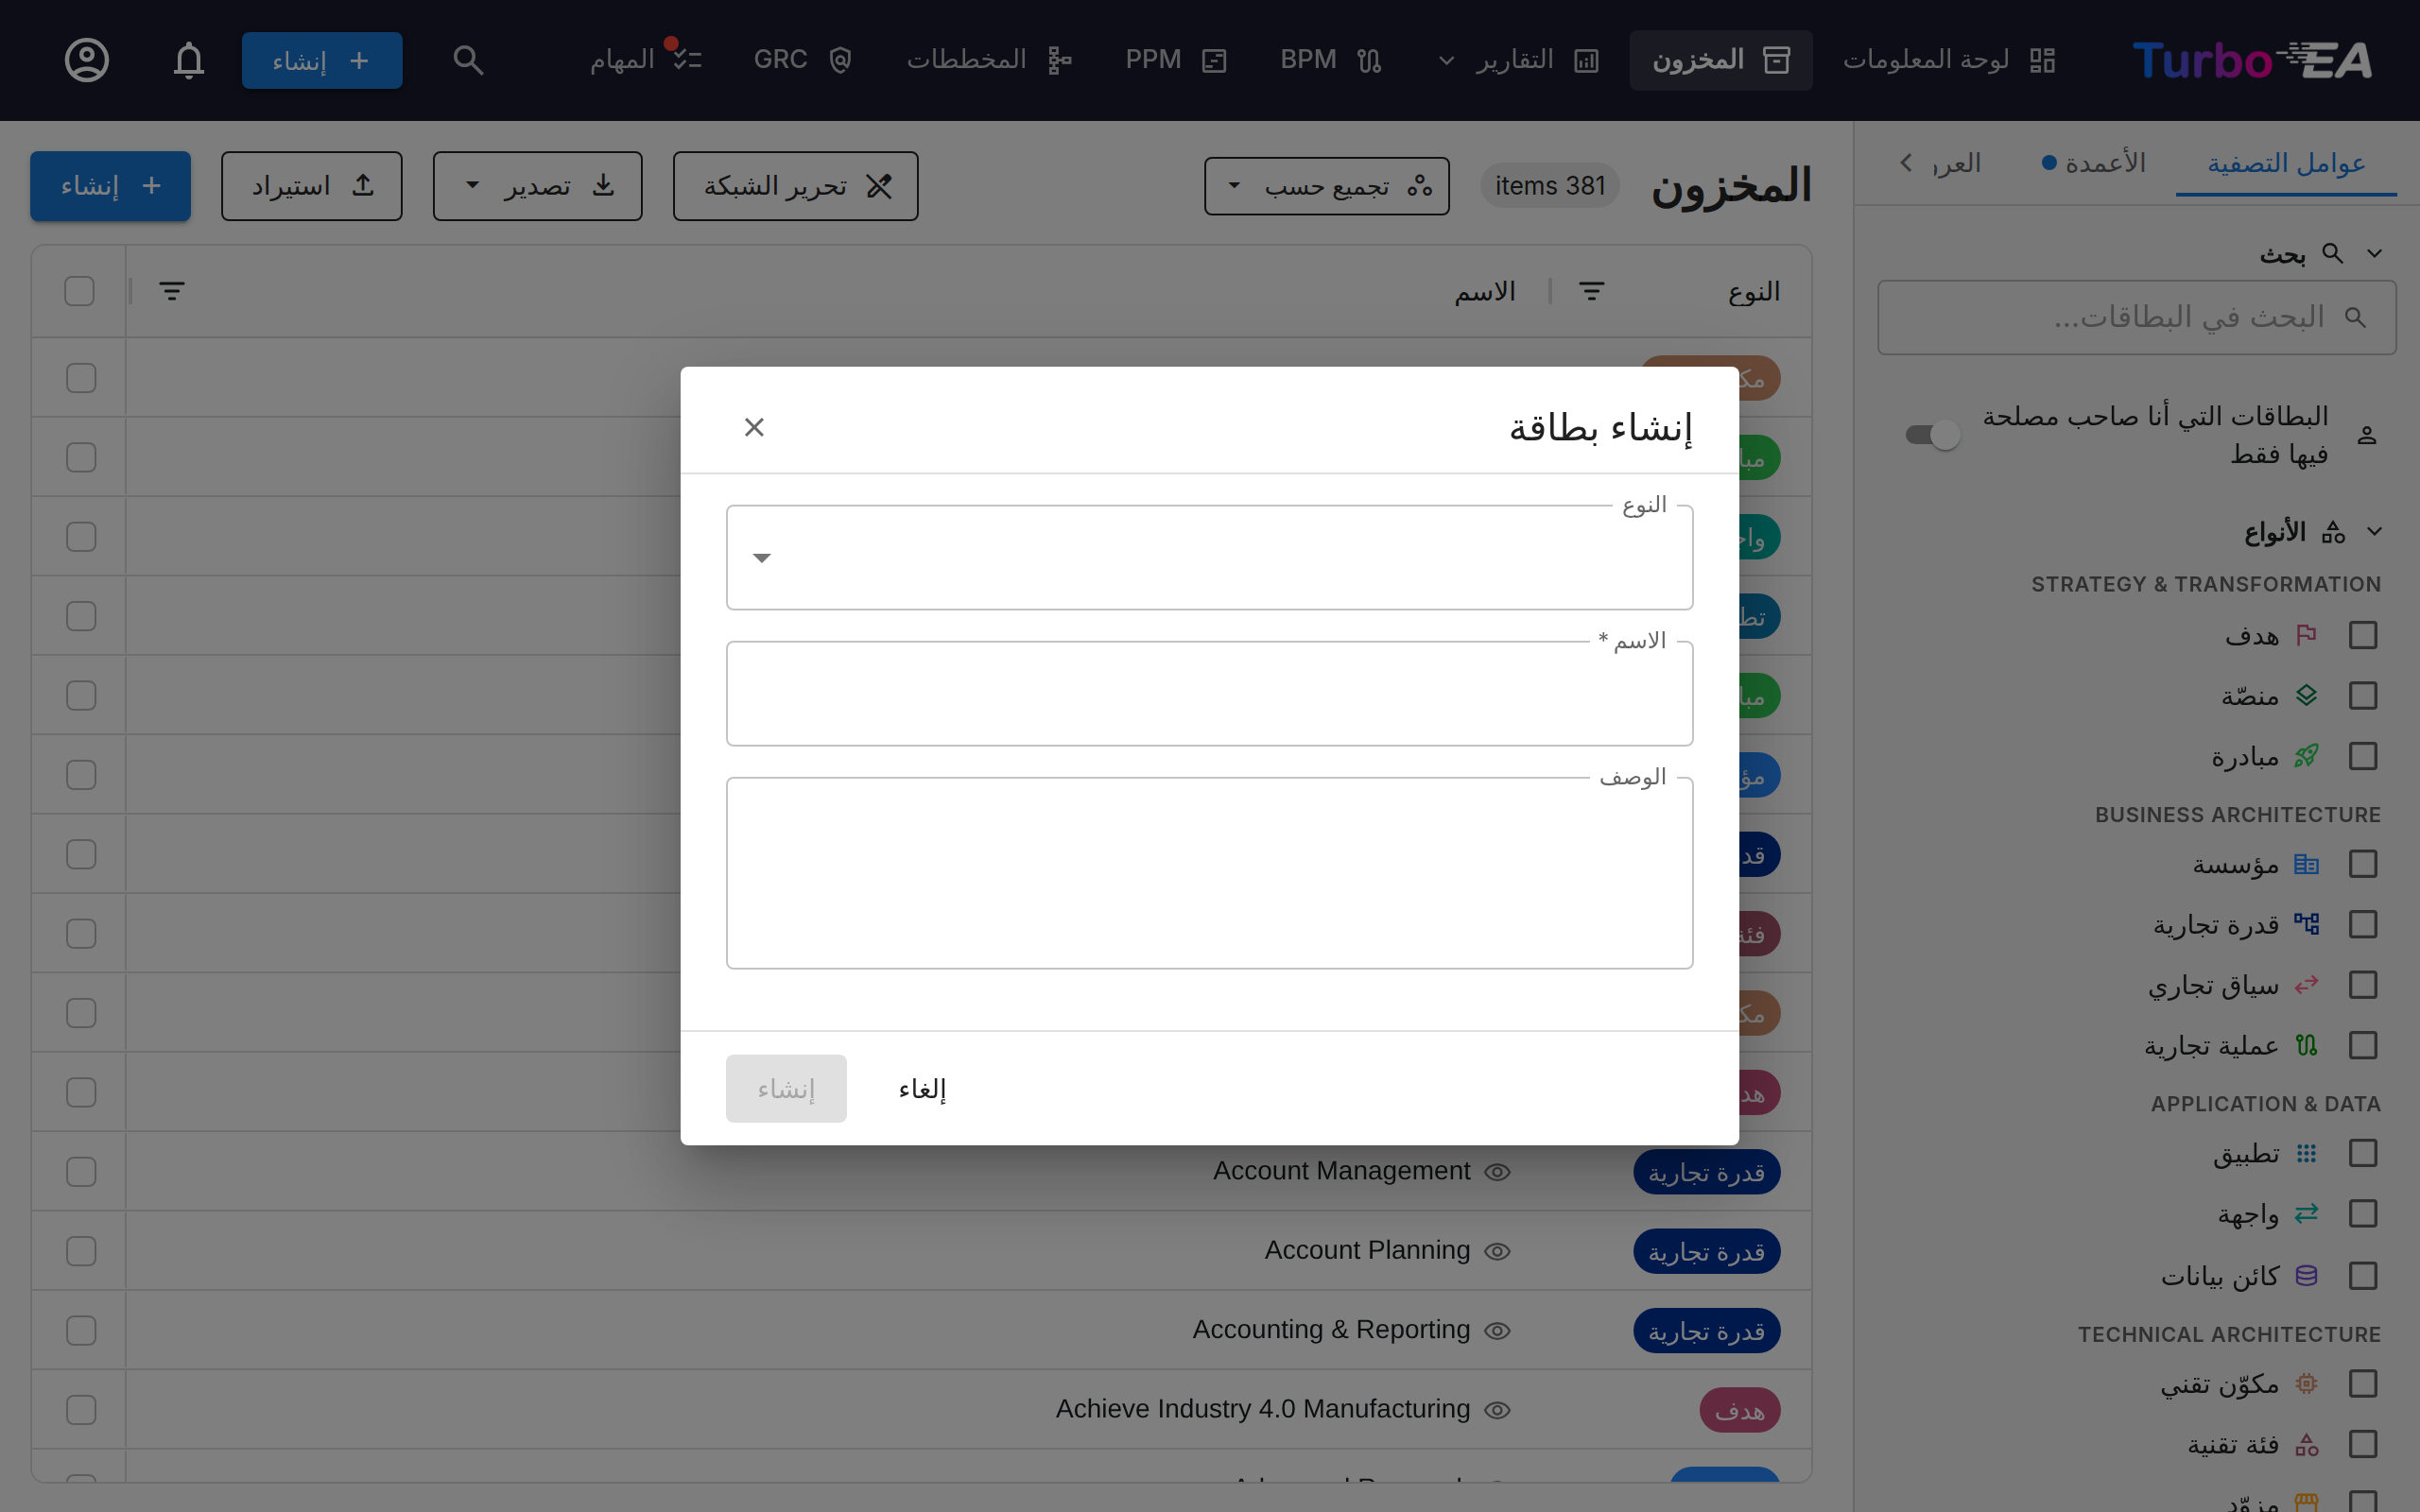Open the GRC menu item
Screen dimensions: 2420x1512
803,60
